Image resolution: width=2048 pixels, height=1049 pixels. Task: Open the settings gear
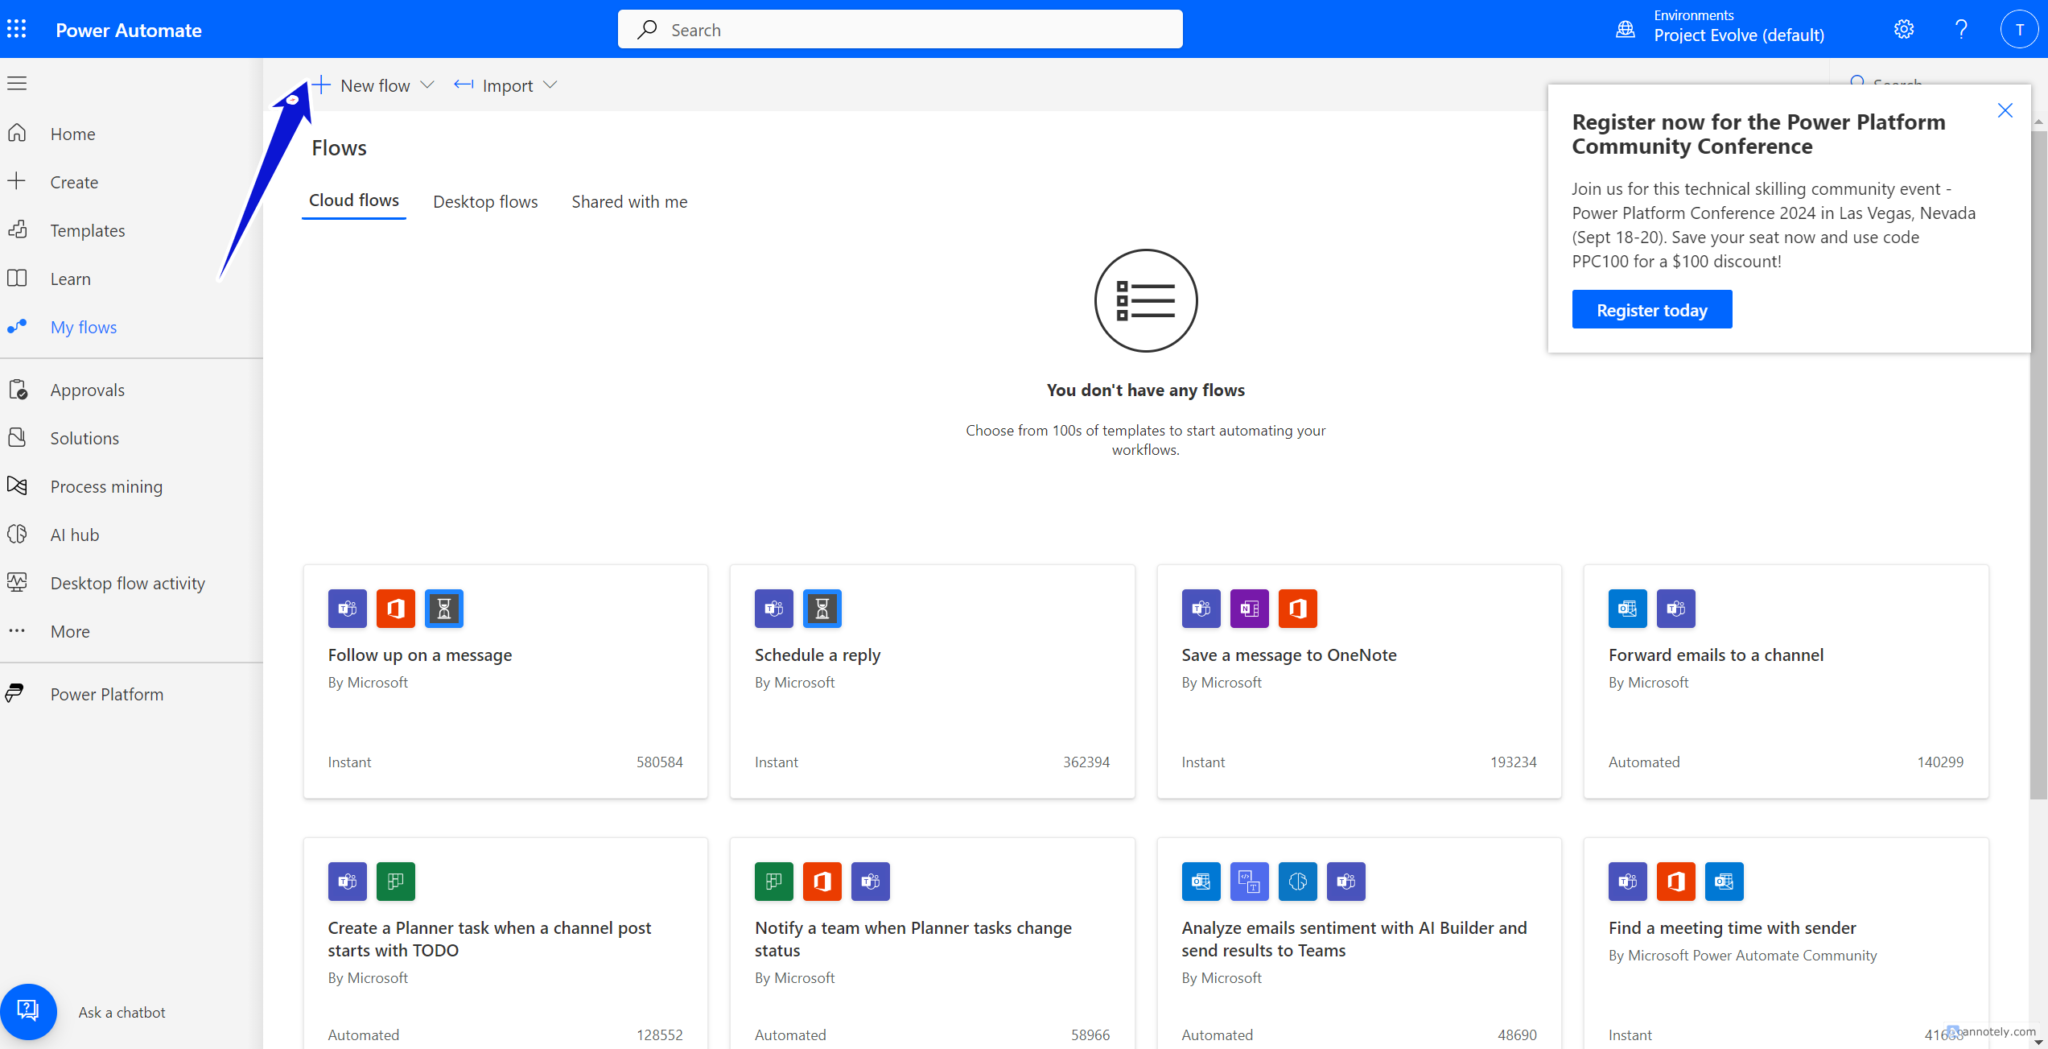click(1903, 29)
